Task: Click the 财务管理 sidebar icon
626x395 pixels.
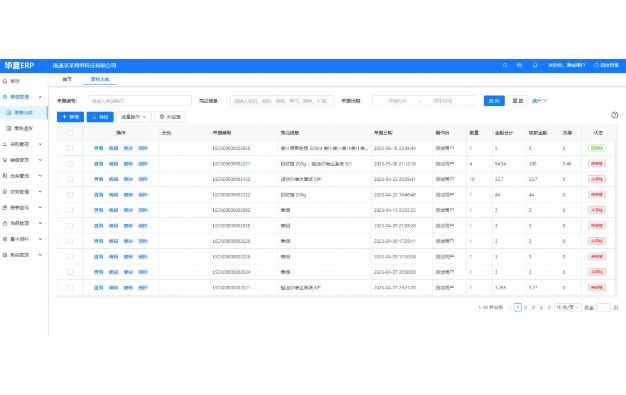Action: pos(5,192)
